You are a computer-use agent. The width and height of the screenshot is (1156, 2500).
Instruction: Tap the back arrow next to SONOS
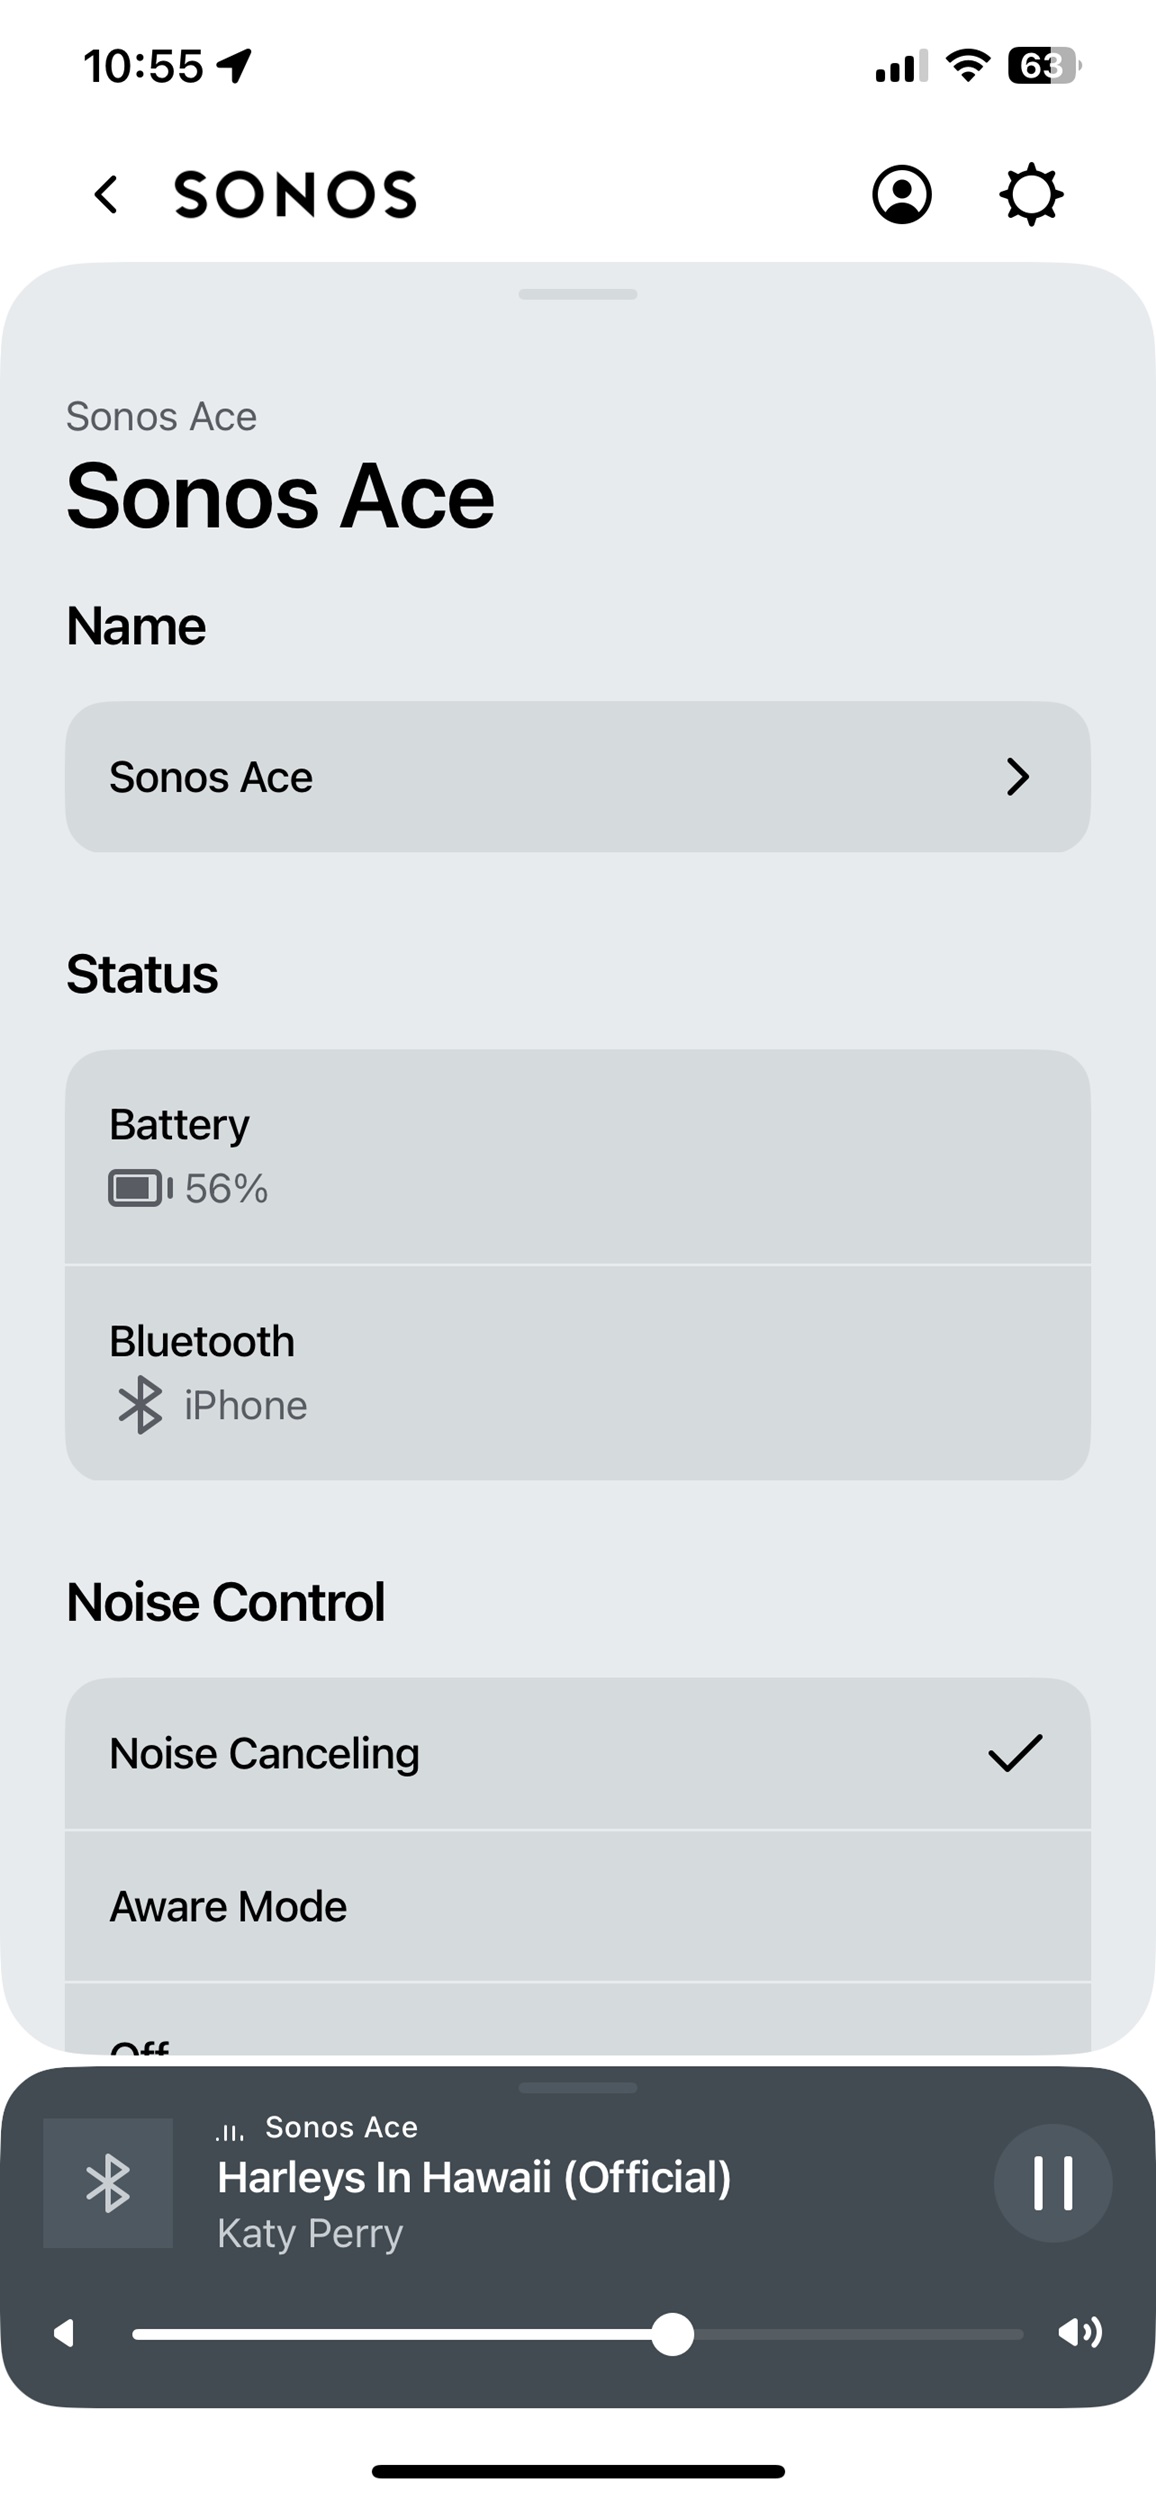coord(106,194)
